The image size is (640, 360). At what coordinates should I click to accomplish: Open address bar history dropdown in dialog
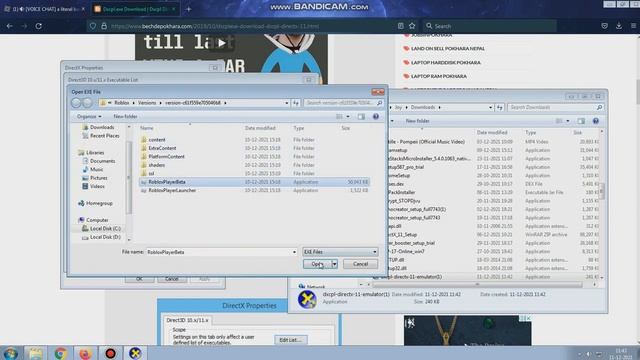287,103
